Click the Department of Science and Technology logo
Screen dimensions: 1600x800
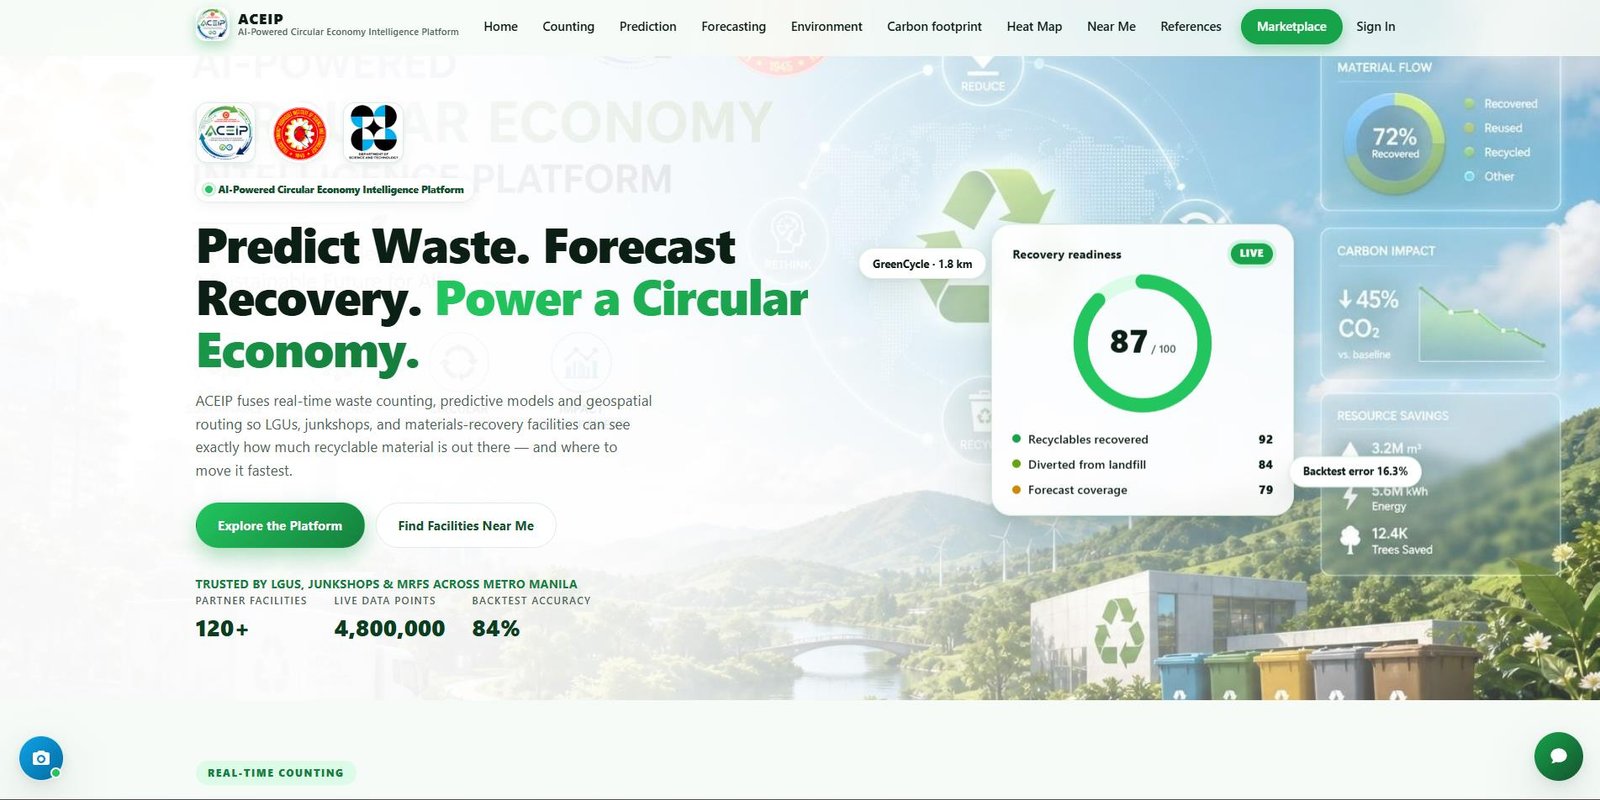coord(373,132)
